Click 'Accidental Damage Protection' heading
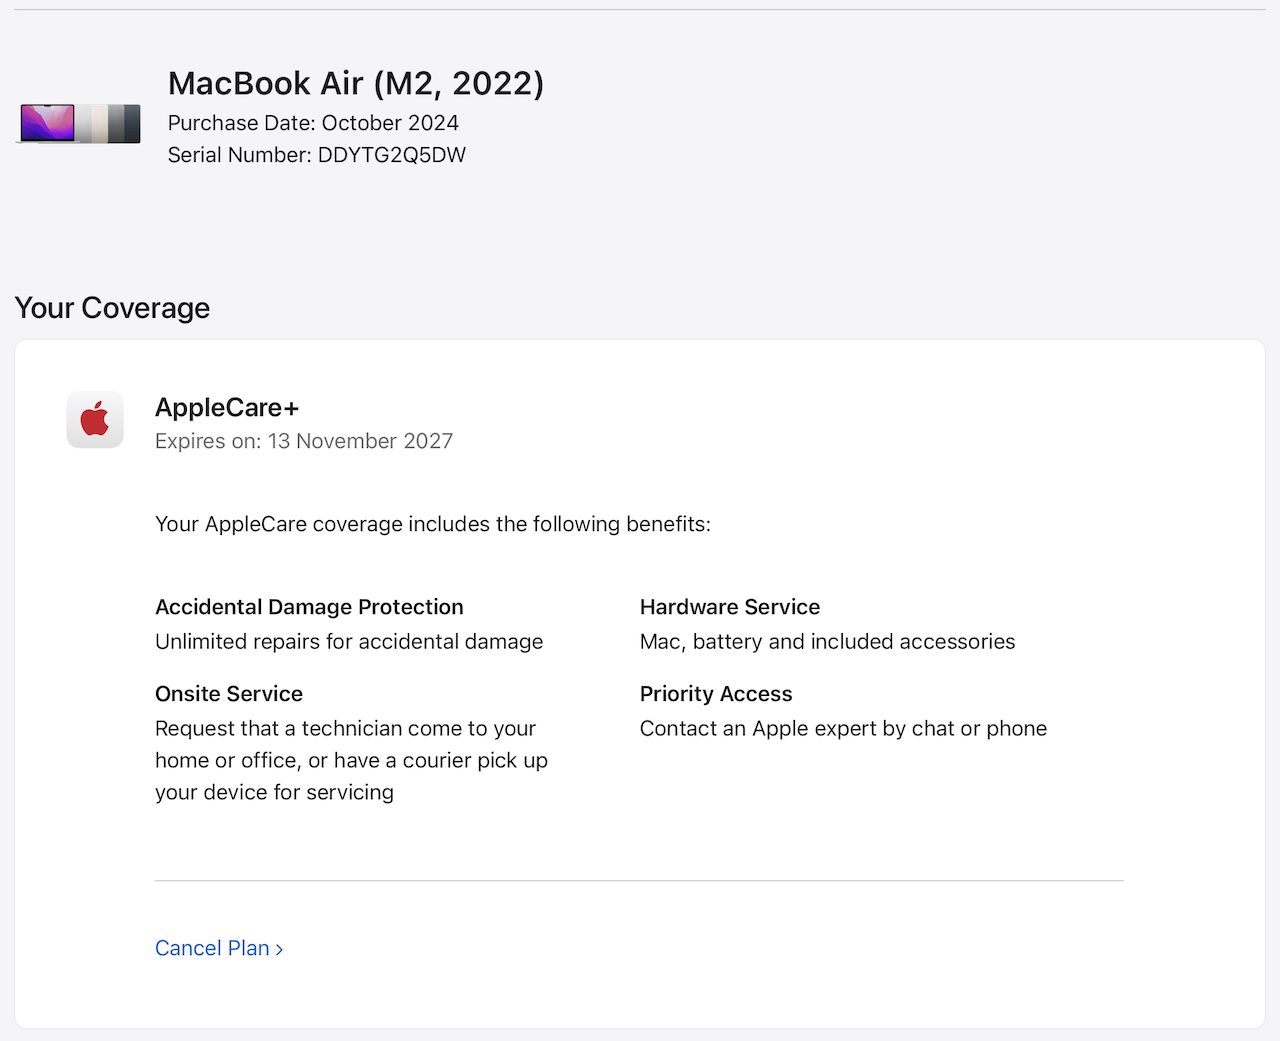 pyautogui.click(x=309, y=607)
